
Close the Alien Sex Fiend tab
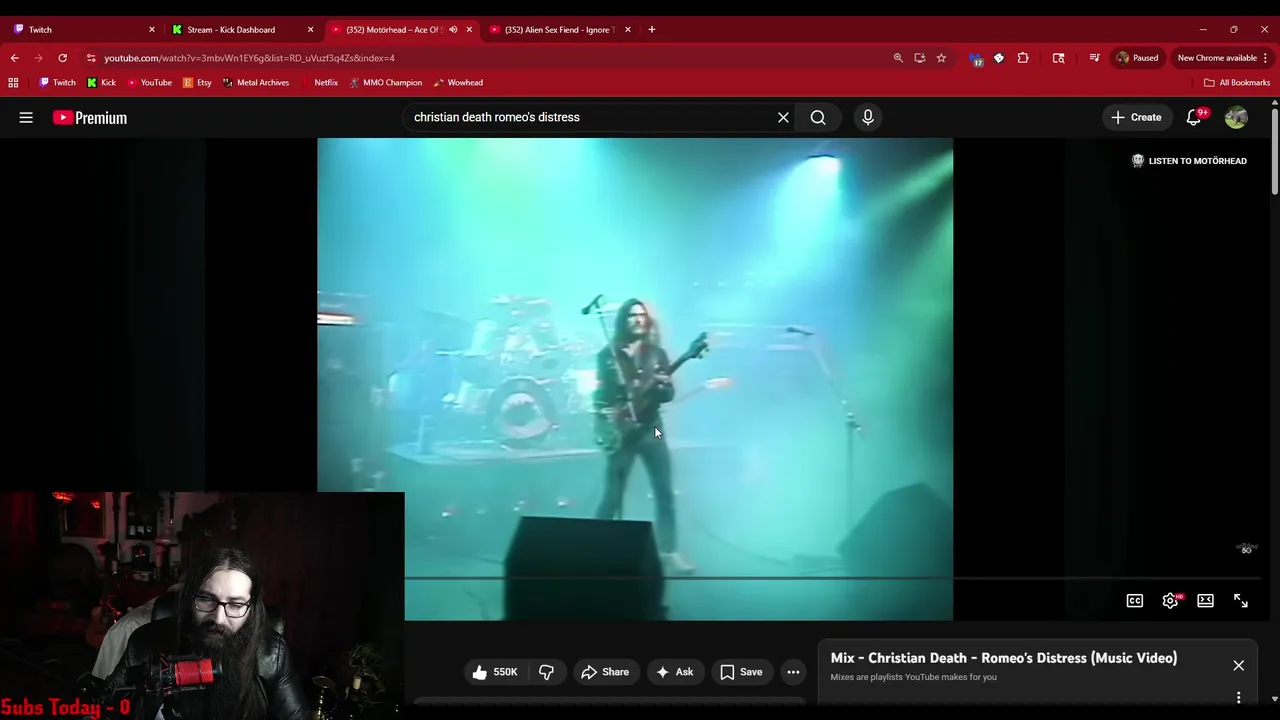tap(628, 29)
